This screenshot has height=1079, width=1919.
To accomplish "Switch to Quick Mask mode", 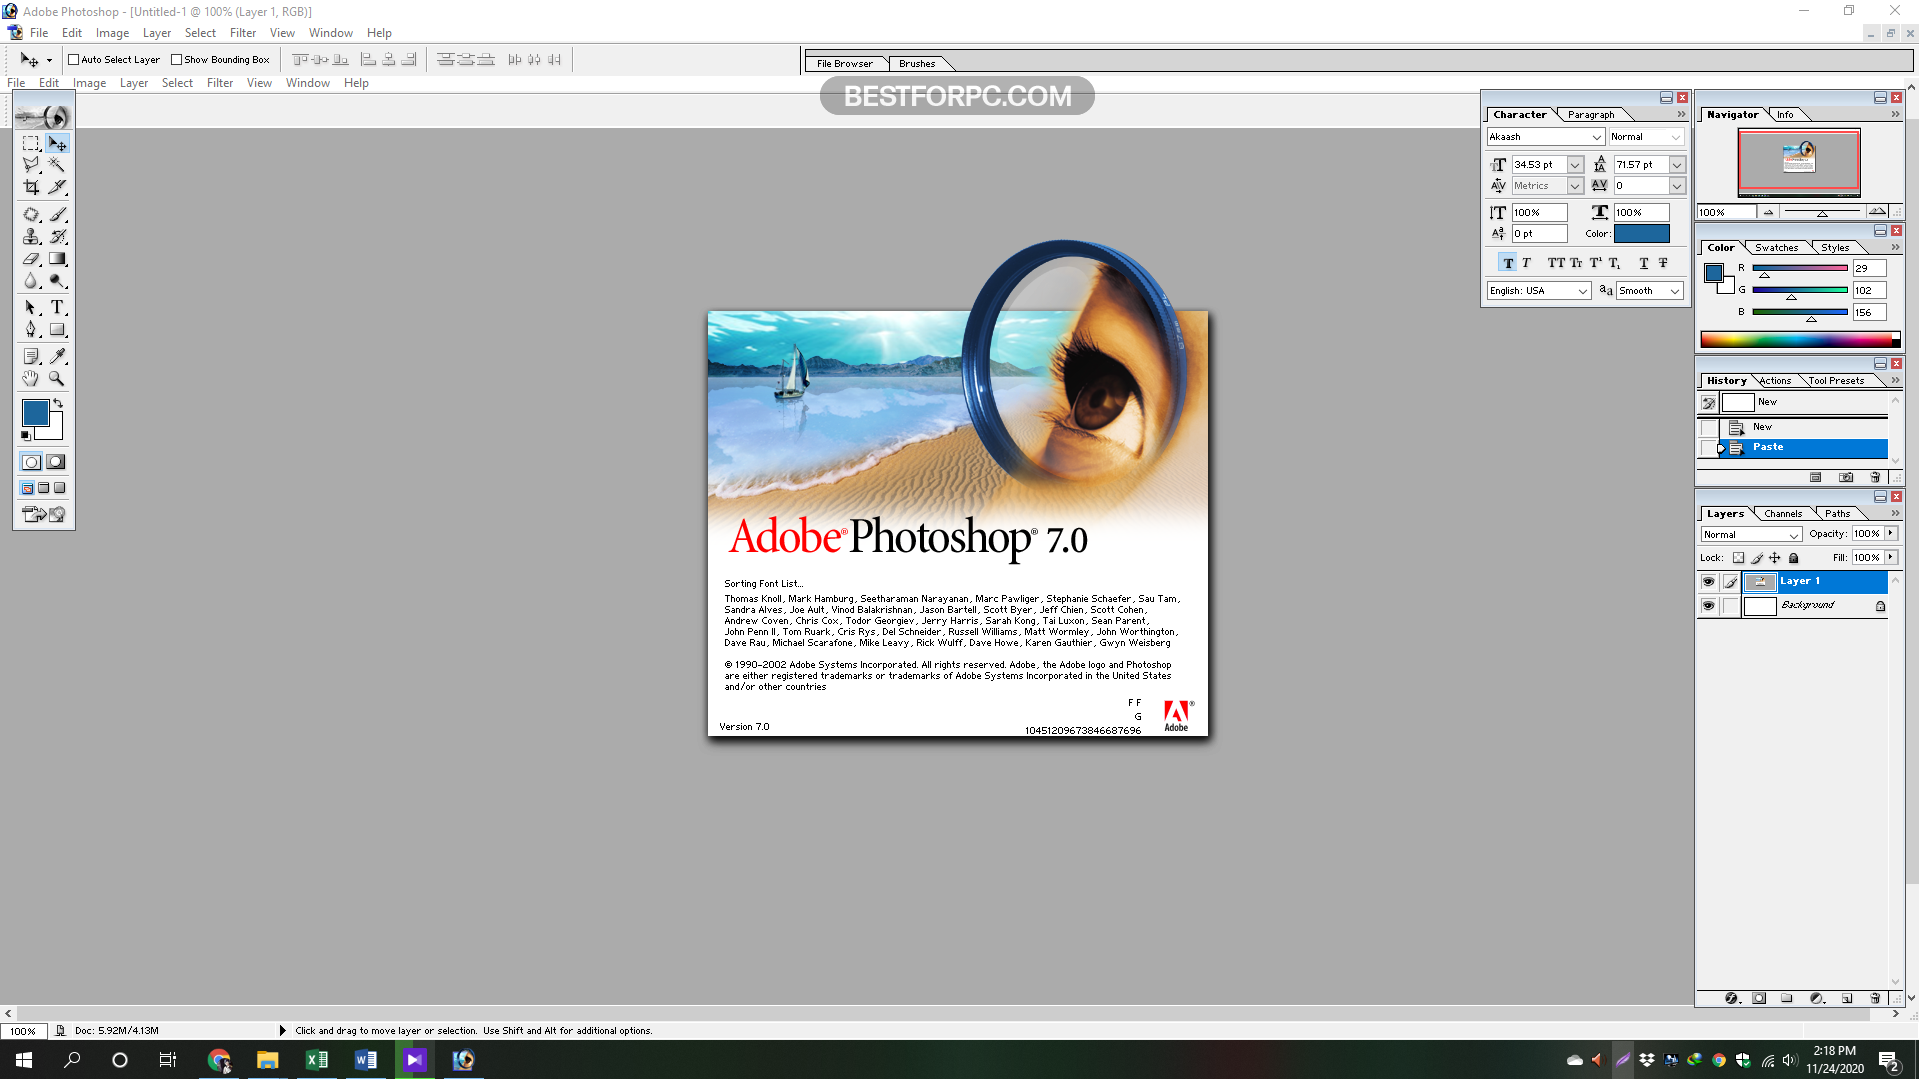I will [x=56, y=462].
